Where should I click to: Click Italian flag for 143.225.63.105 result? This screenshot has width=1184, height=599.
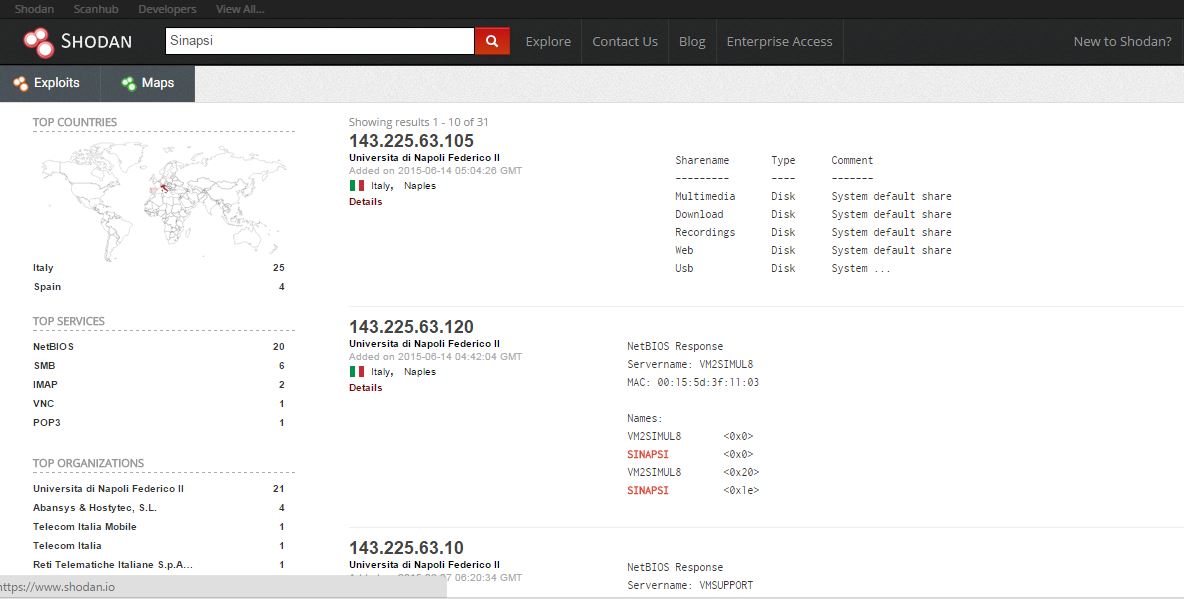point(357,186)
